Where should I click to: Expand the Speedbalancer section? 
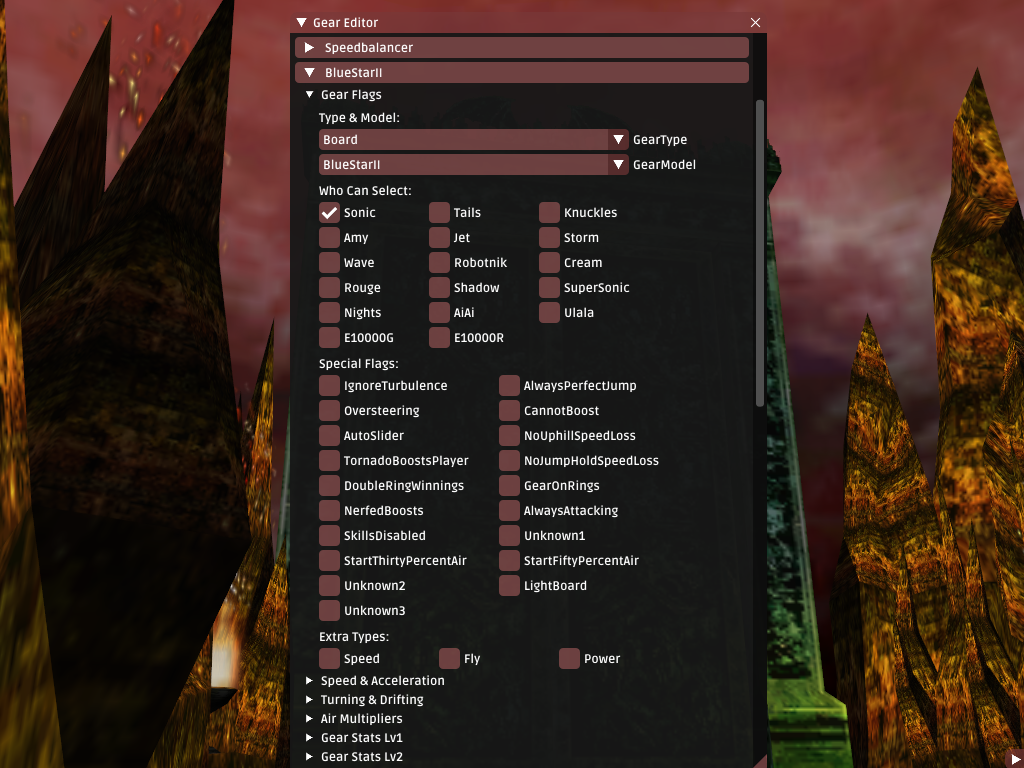tap(522, 48)
